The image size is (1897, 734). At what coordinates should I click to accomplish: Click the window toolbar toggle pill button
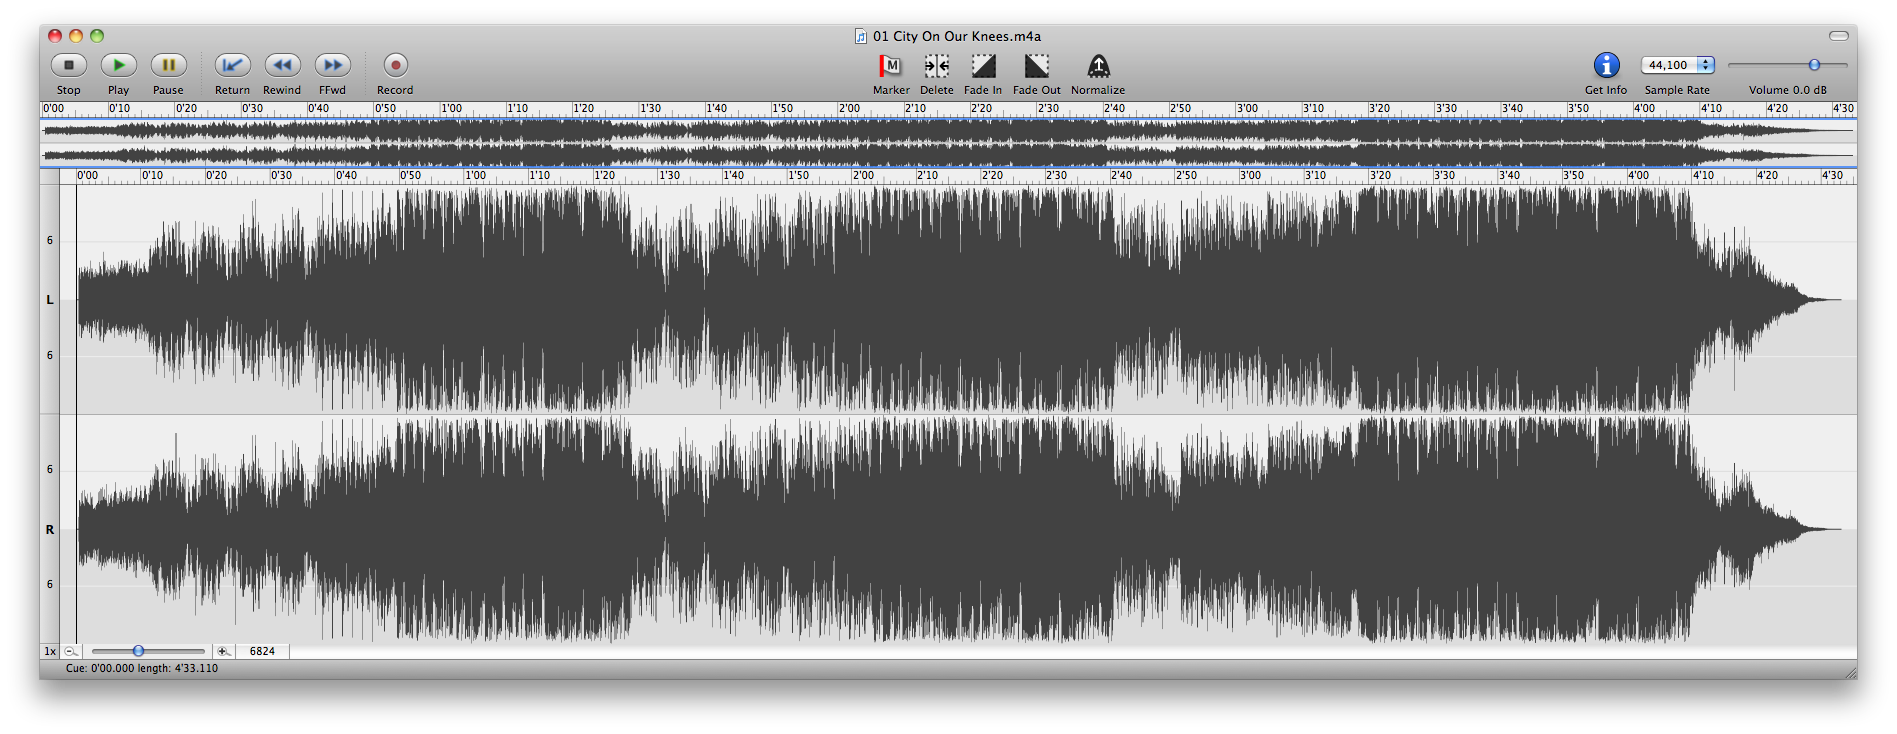pos(1839,36)
